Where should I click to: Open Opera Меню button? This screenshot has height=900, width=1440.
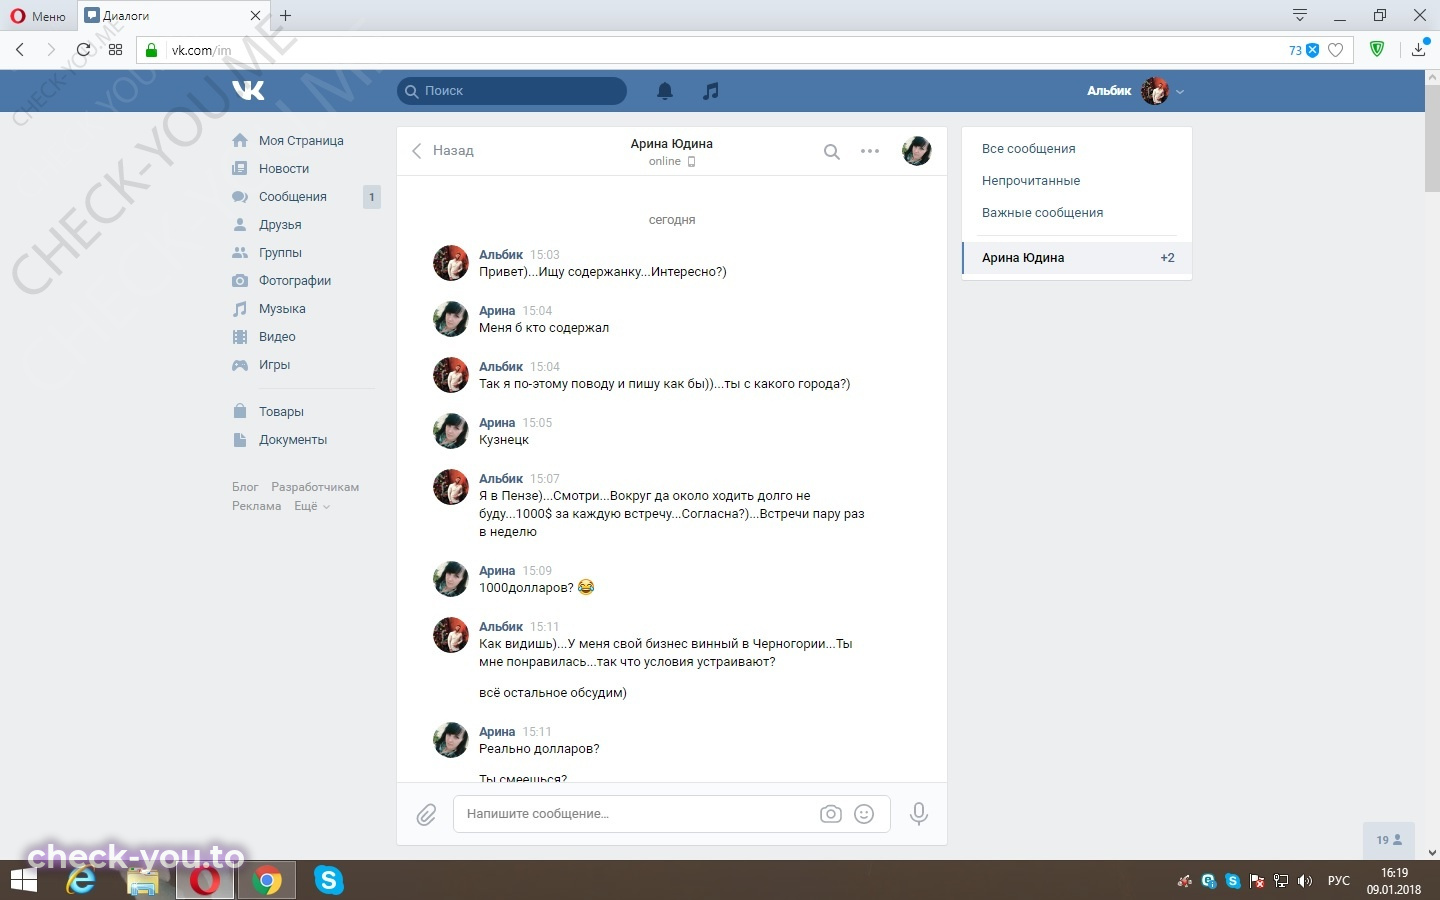(38, 16)
